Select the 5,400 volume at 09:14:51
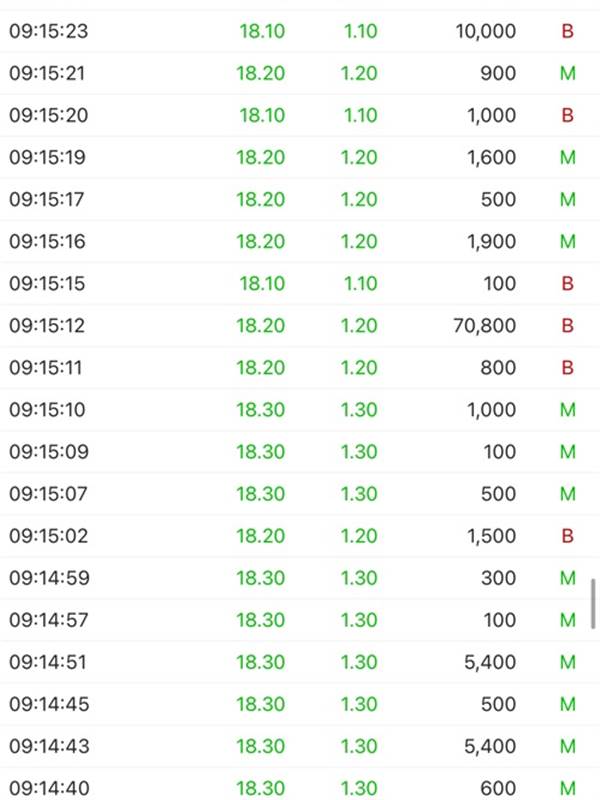 (x=490, y=662)
